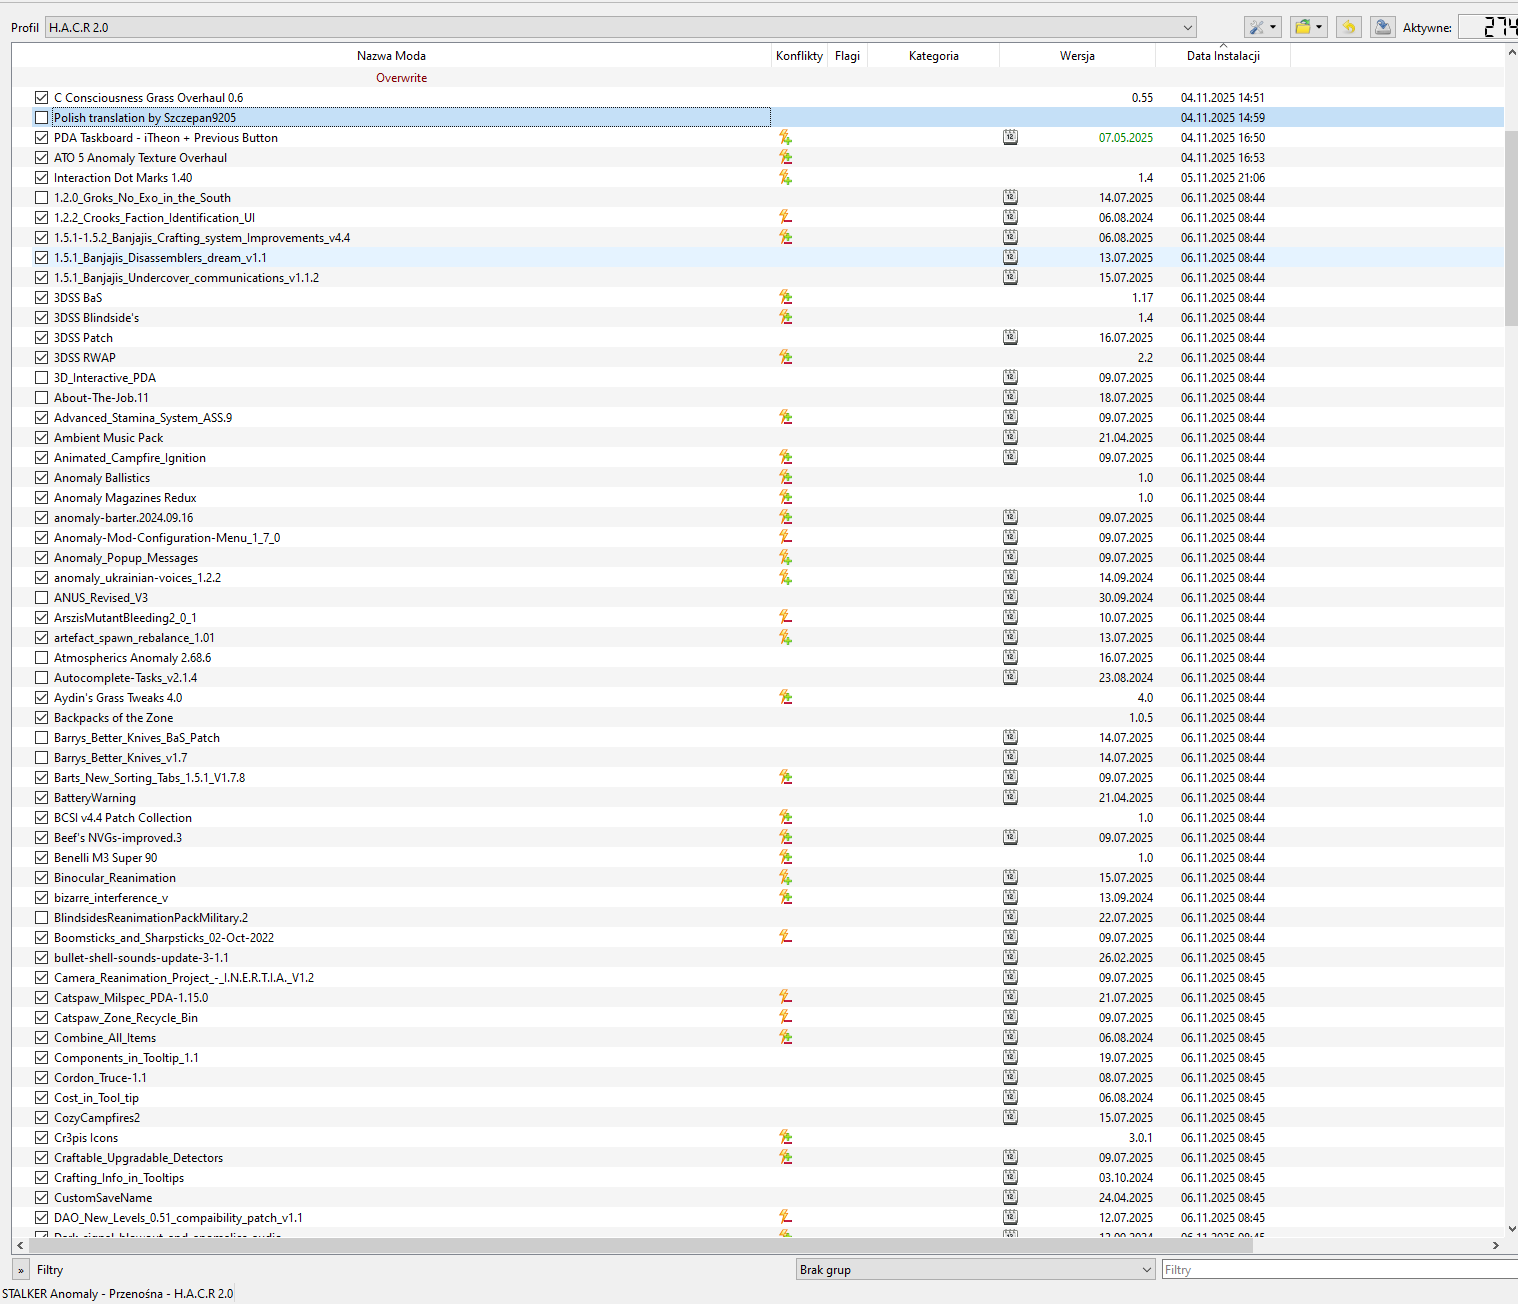Sort by Nazwa Moda column header

click(391, 56)
